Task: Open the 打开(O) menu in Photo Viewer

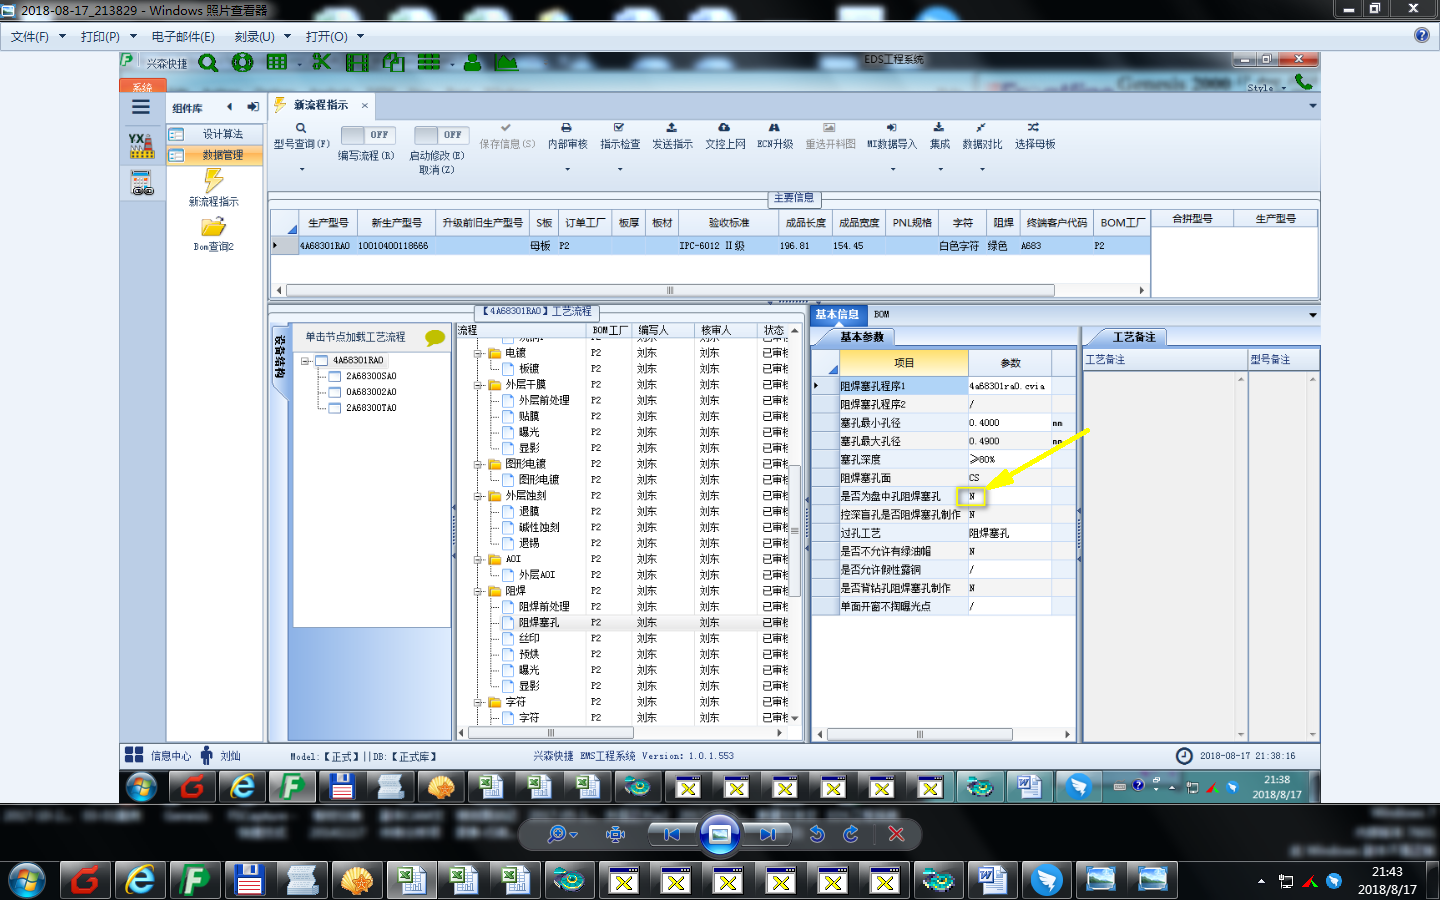Action: (x=335, y=36)
